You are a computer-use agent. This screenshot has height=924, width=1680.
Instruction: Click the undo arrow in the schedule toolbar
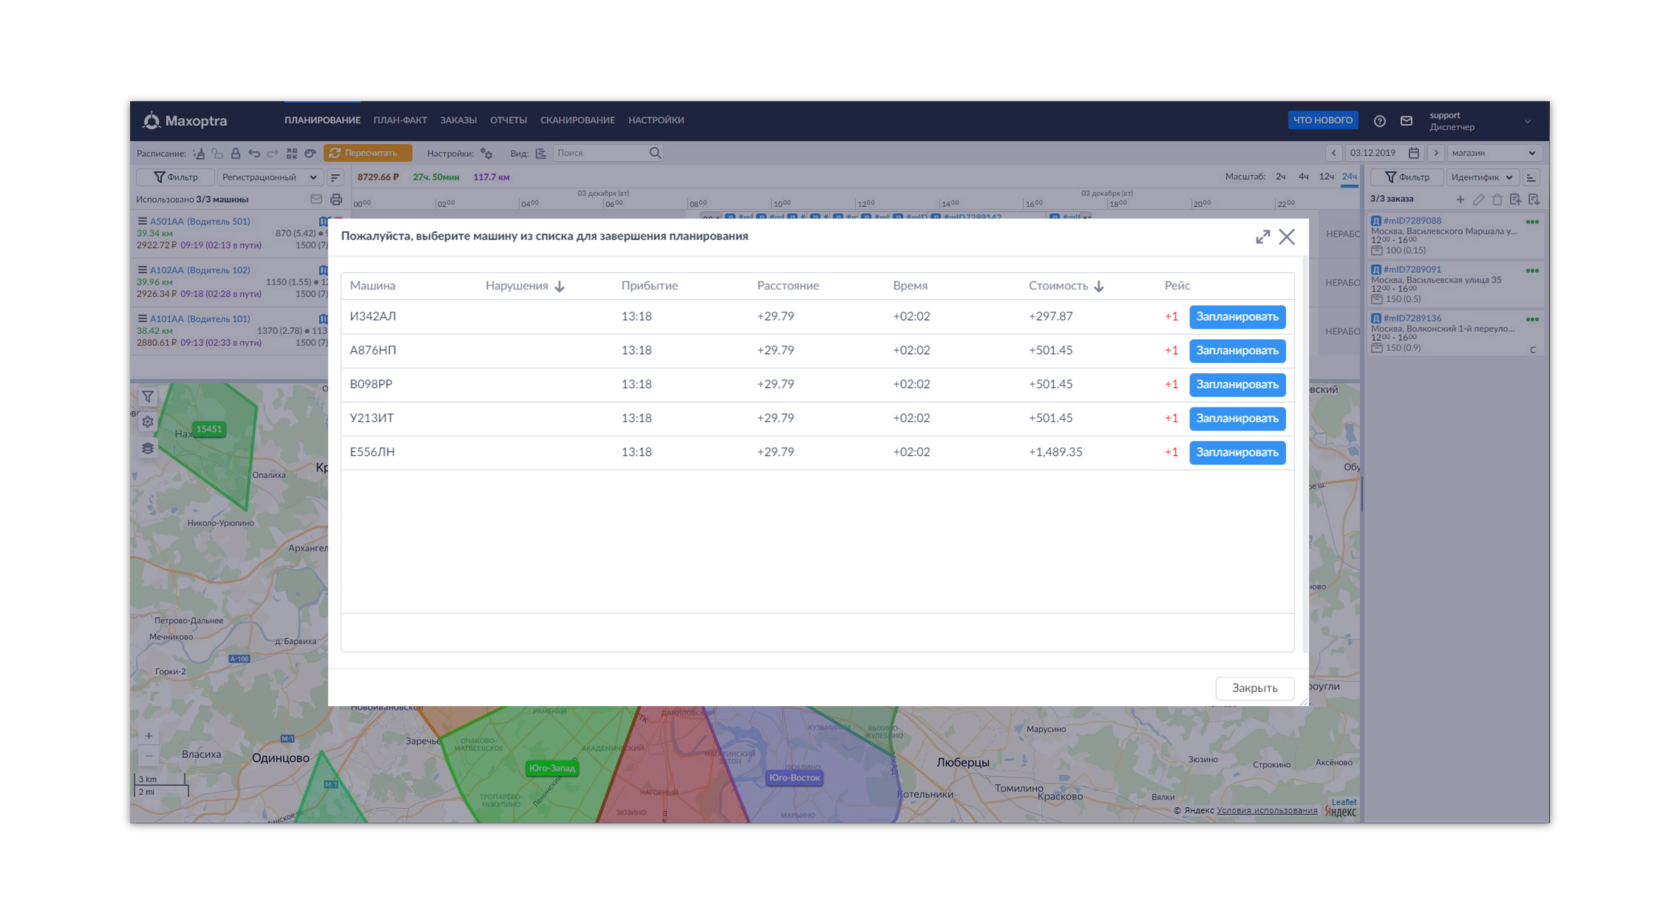click(x=254, y=153)
